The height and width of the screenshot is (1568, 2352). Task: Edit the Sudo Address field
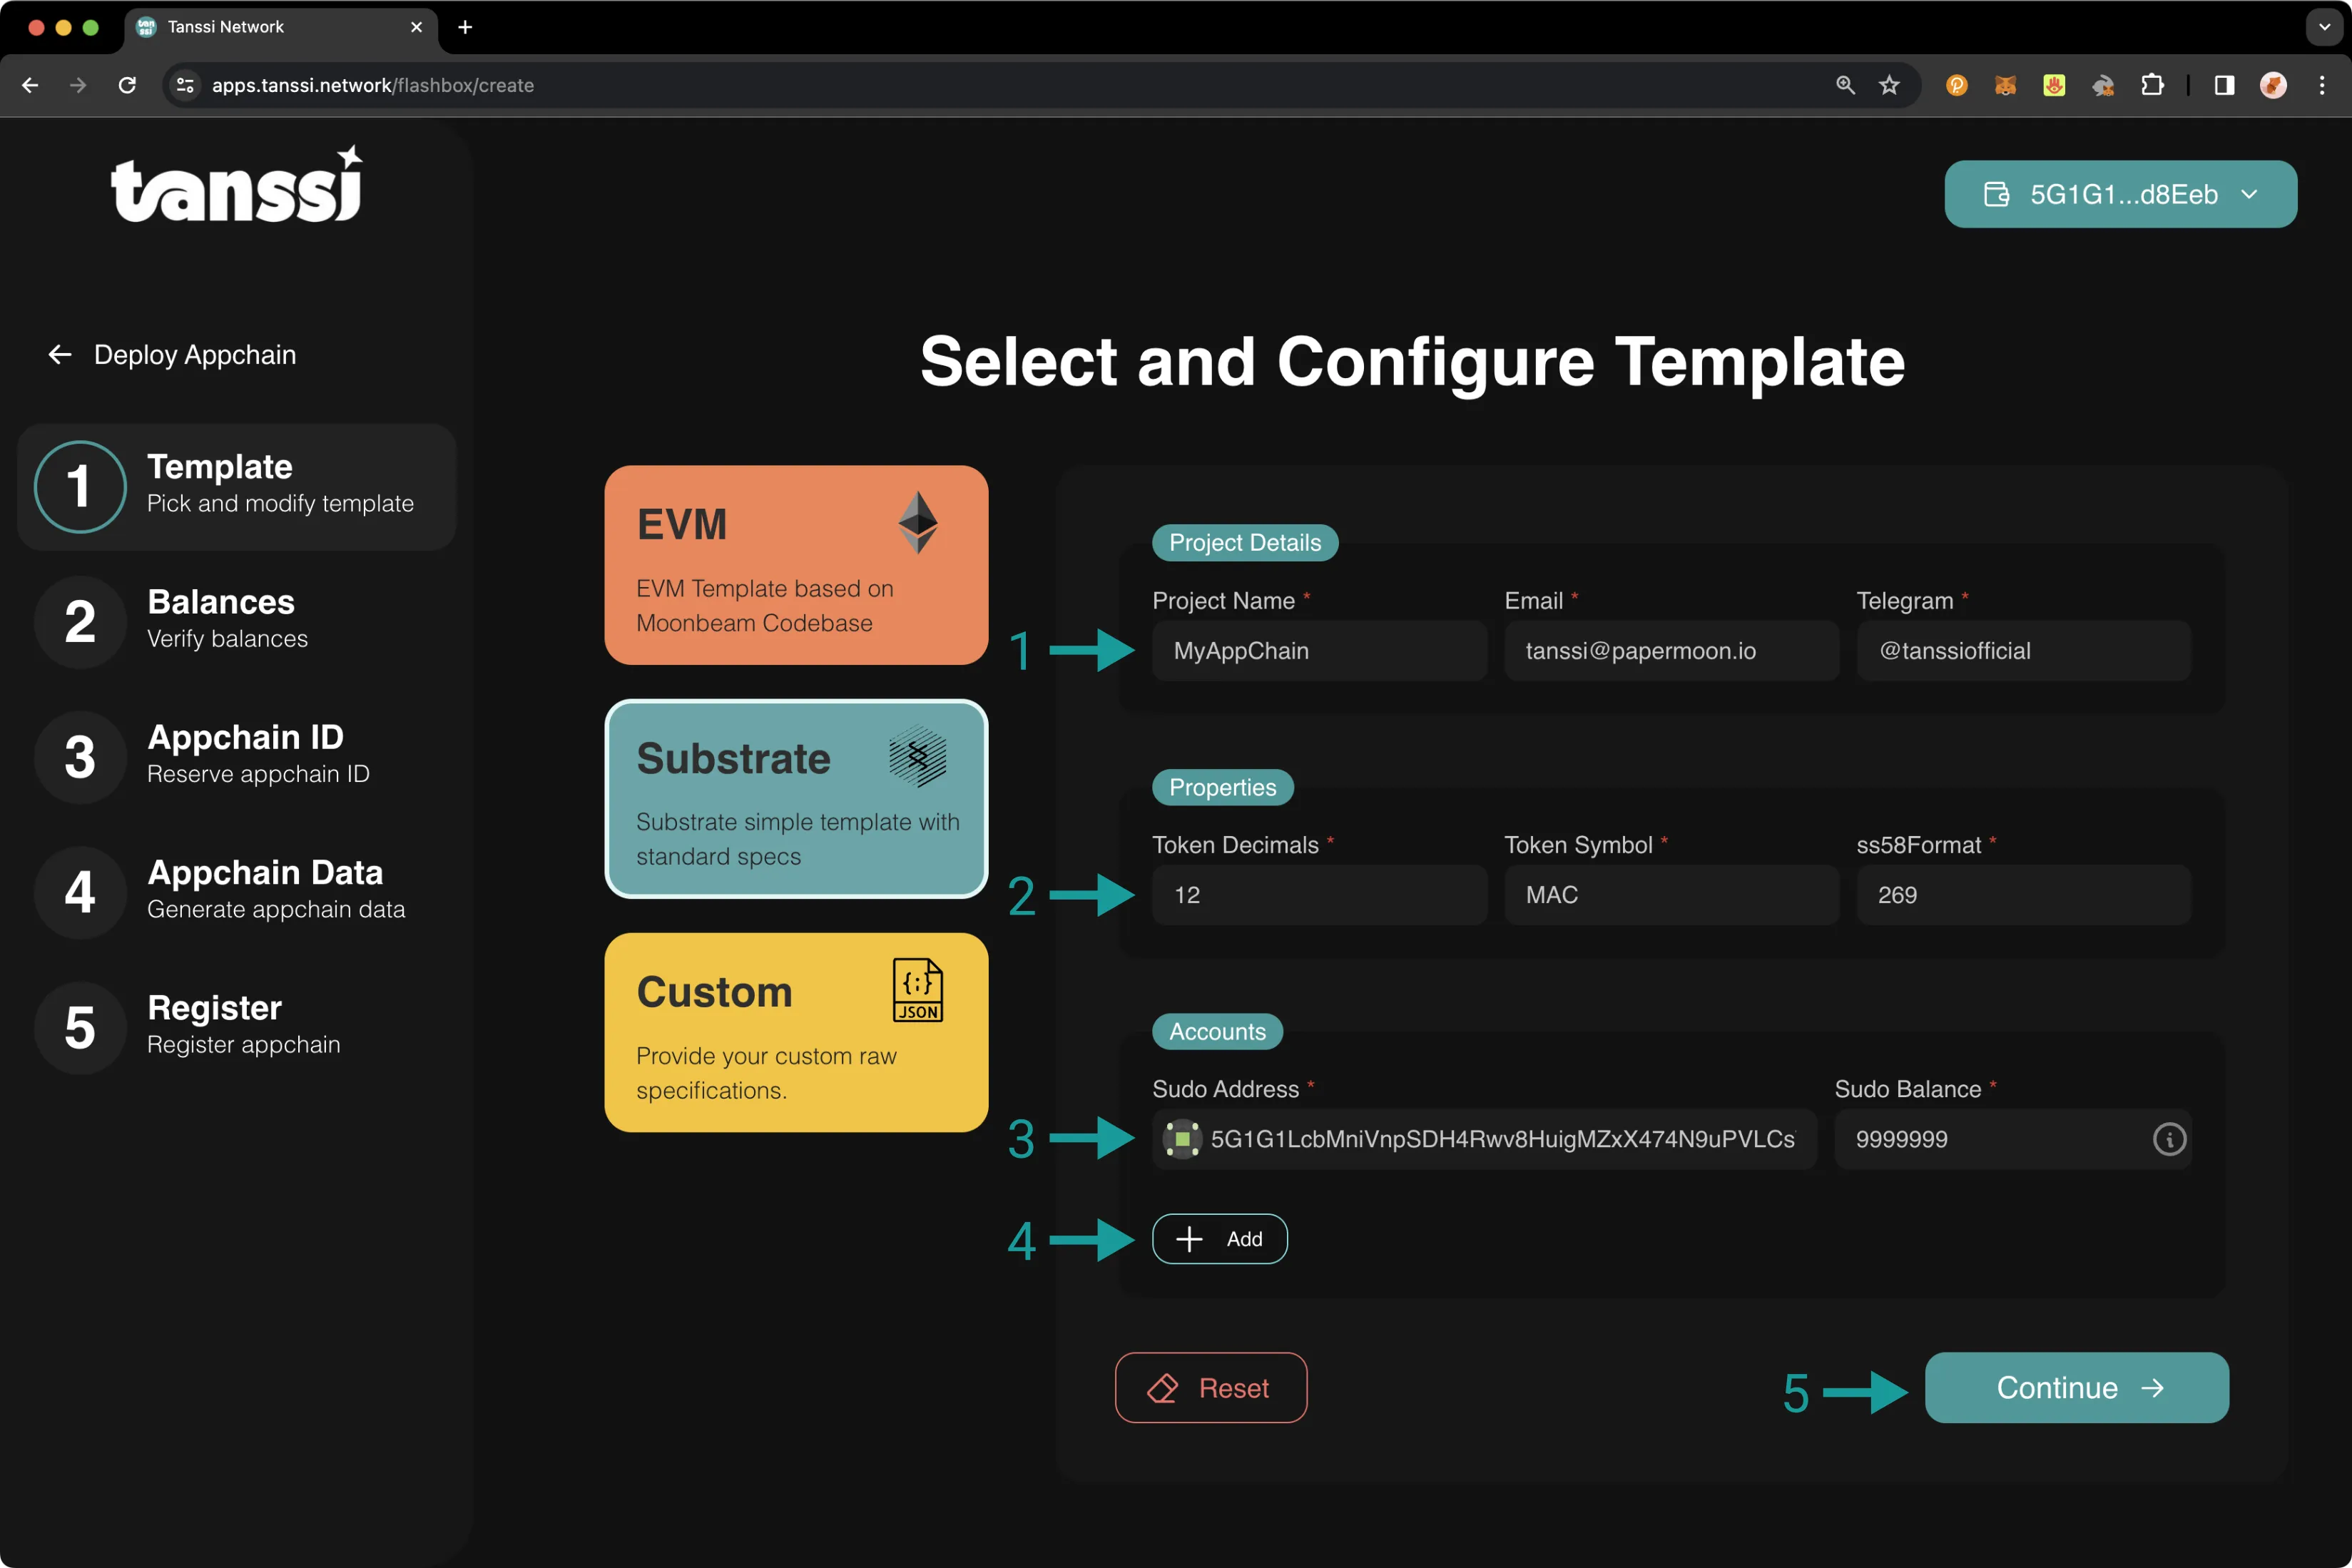click(x=1484, y=1139)
